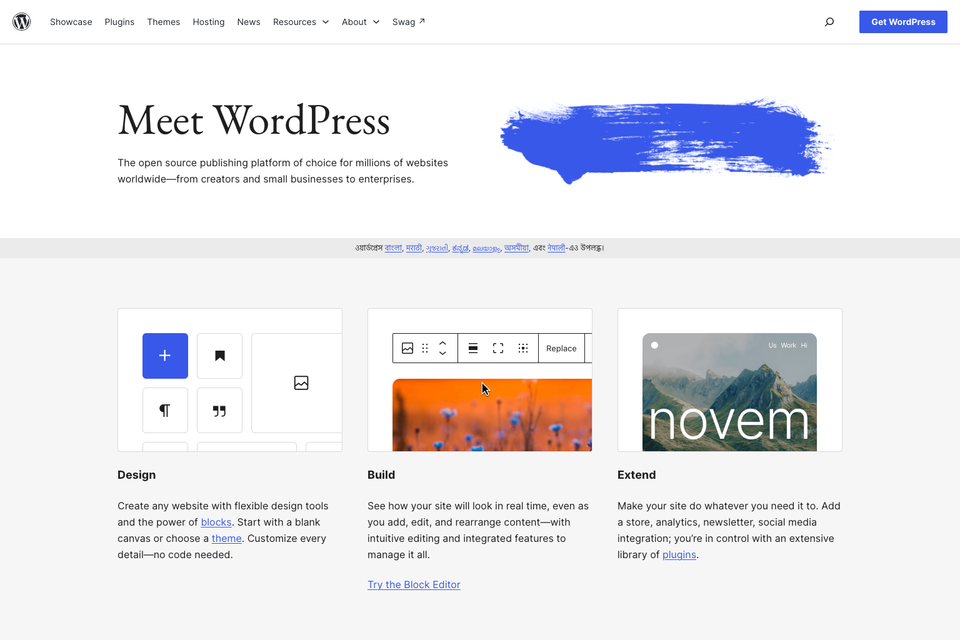
Task: Select the നേപ്പാളി-adjacent नेपाली language link
Action: 556,247
